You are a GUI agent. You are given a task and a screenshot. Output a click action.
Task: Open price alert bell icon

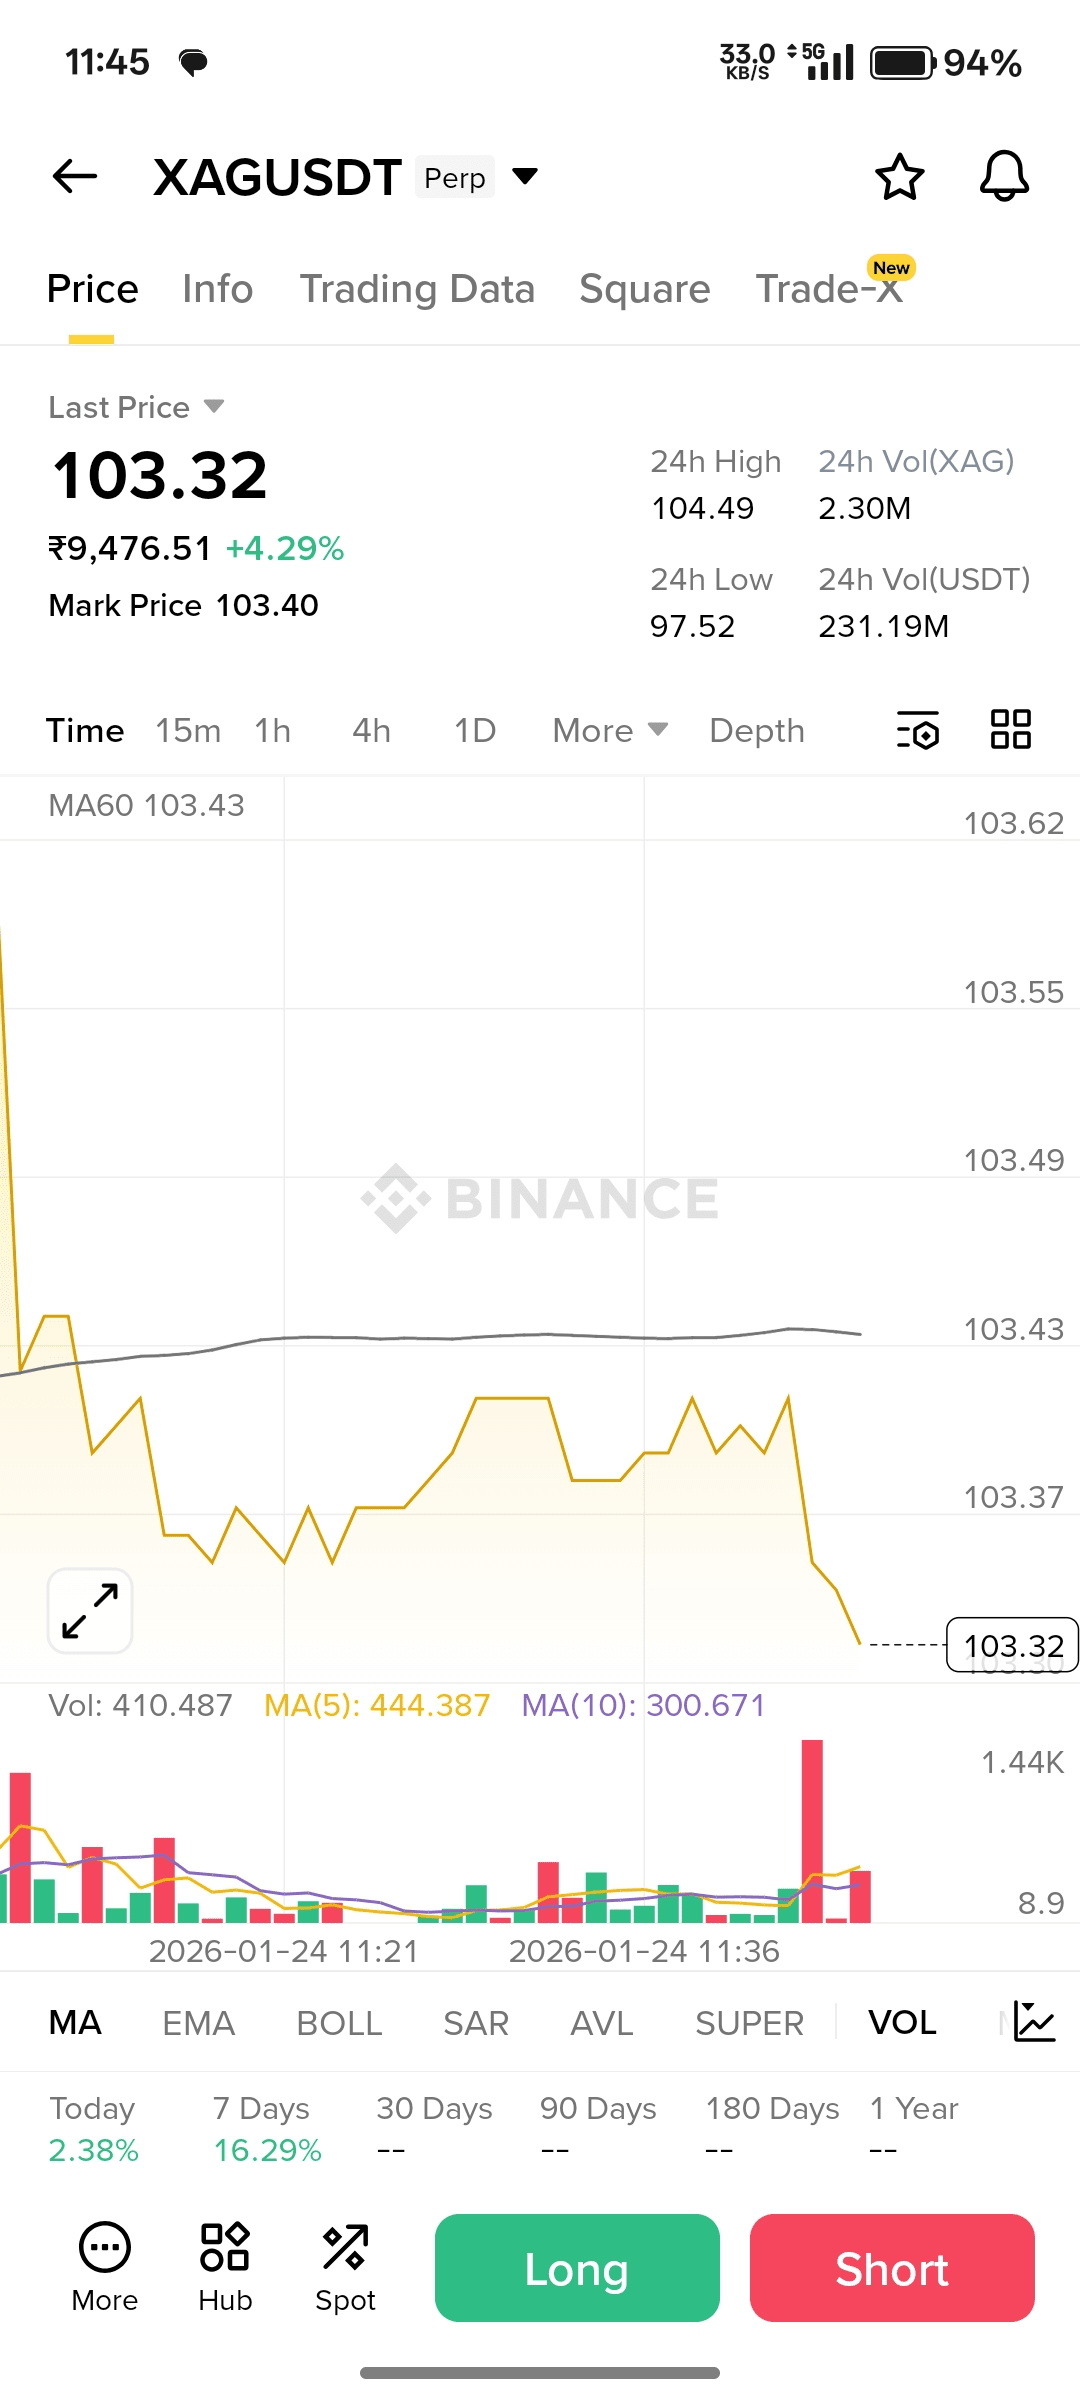pyautogui.click(x=1004, y=177)
